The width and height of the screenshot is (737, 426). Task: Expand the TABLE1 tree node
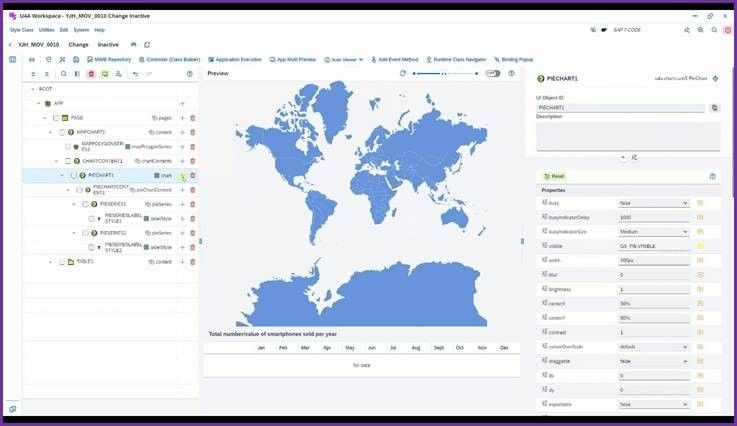(x=51, y=262)
